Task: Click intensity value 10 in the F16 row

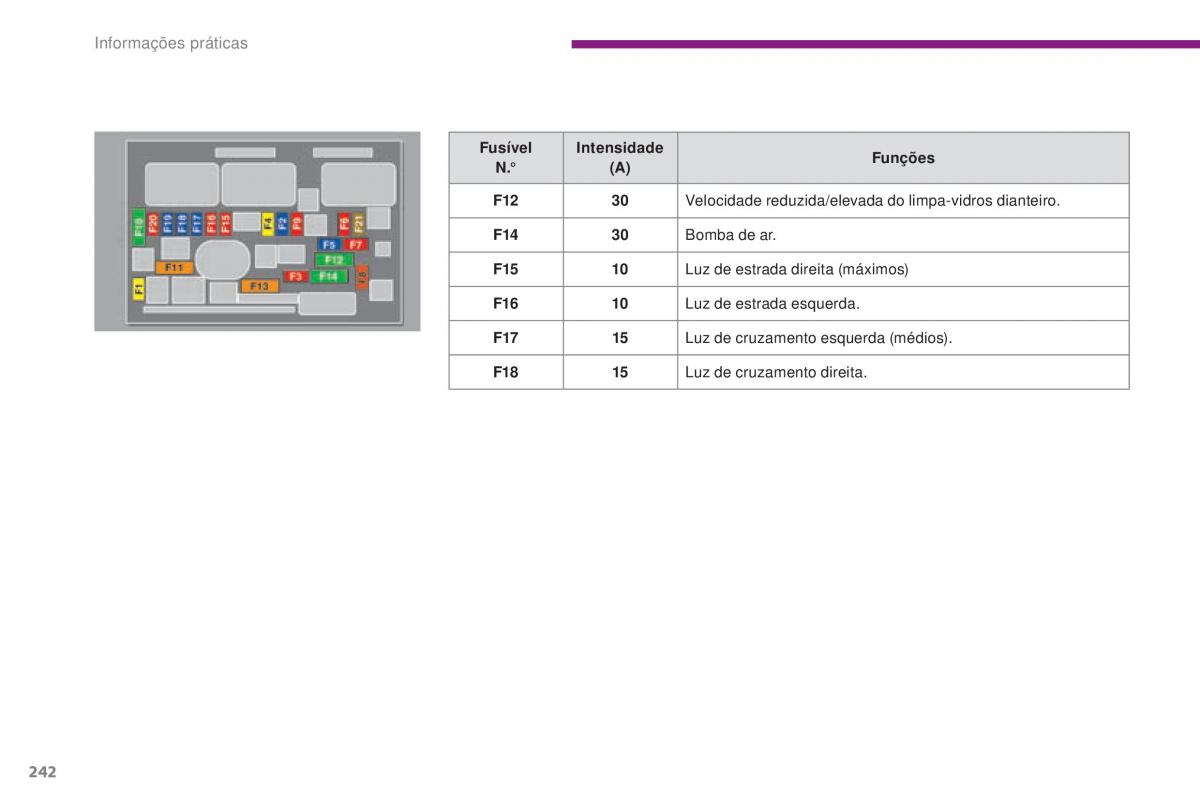Action: tap(620, 303)
